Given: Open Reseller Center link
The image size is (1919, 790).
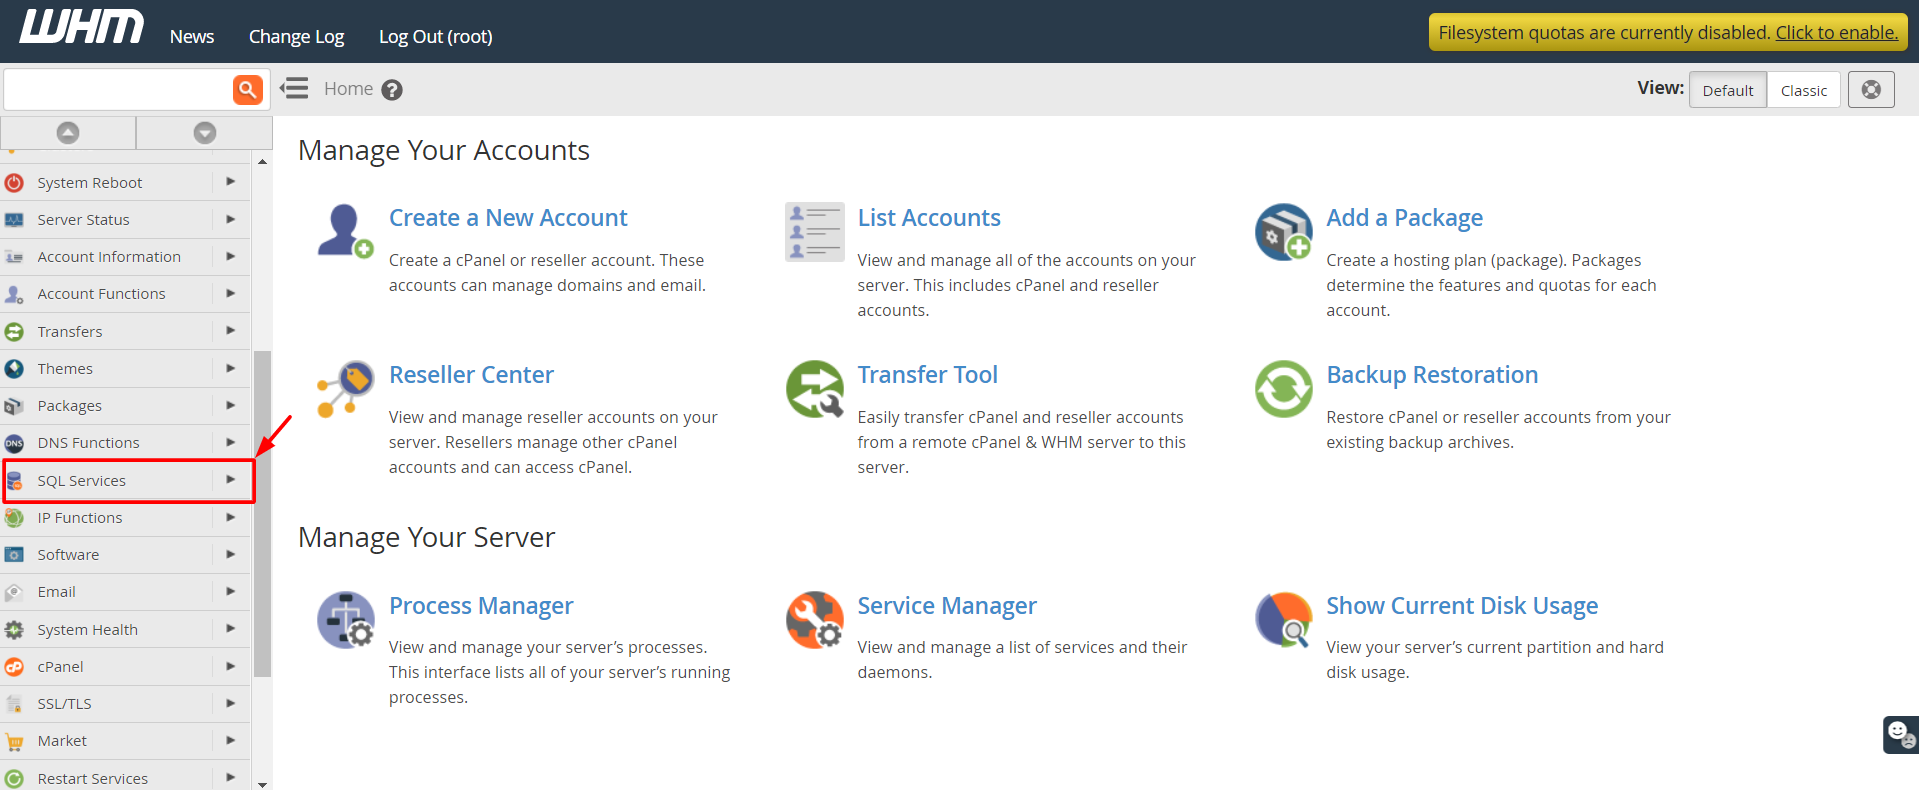Looking at the screenshot, I should [x=471, y=375].
